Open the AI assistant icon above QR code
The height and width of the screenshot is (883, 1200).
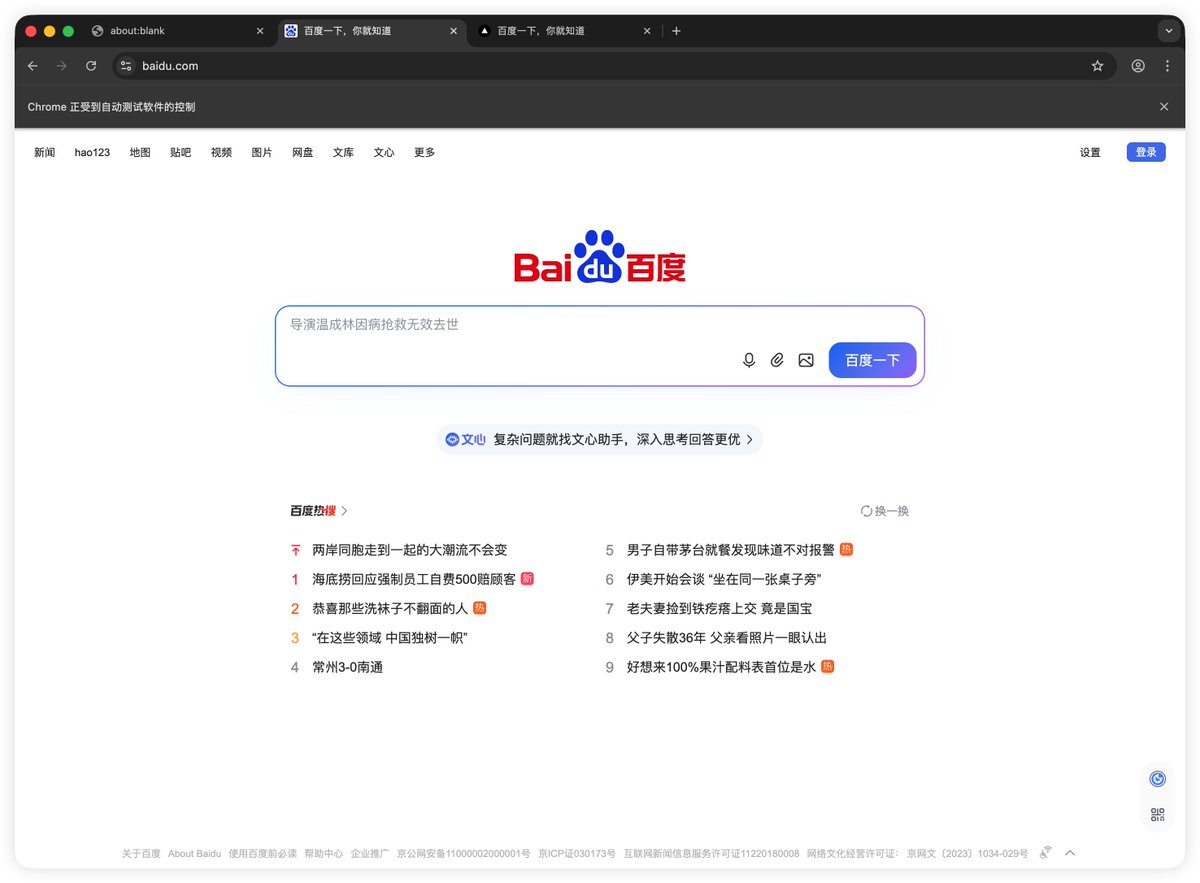pyautogui.click(x=1158, y=779)
